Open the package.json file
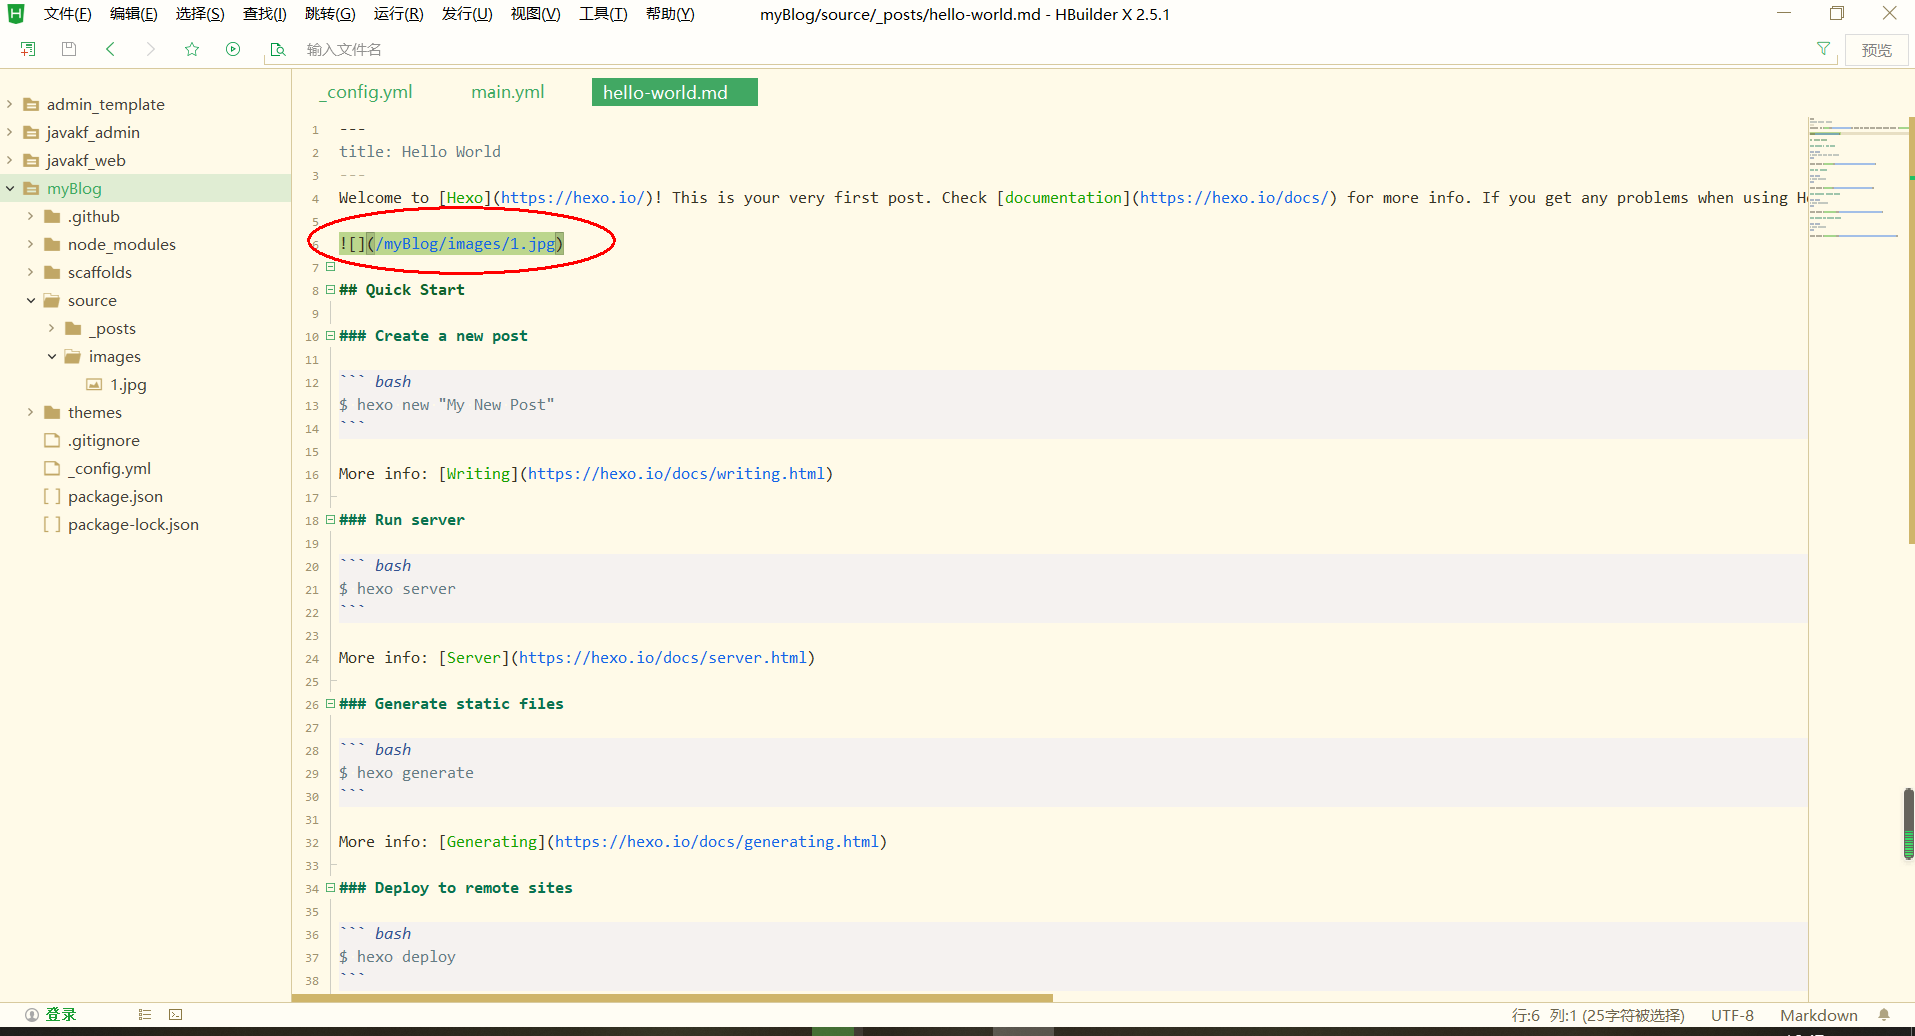1915x1036 pixels. pos(115,496)
